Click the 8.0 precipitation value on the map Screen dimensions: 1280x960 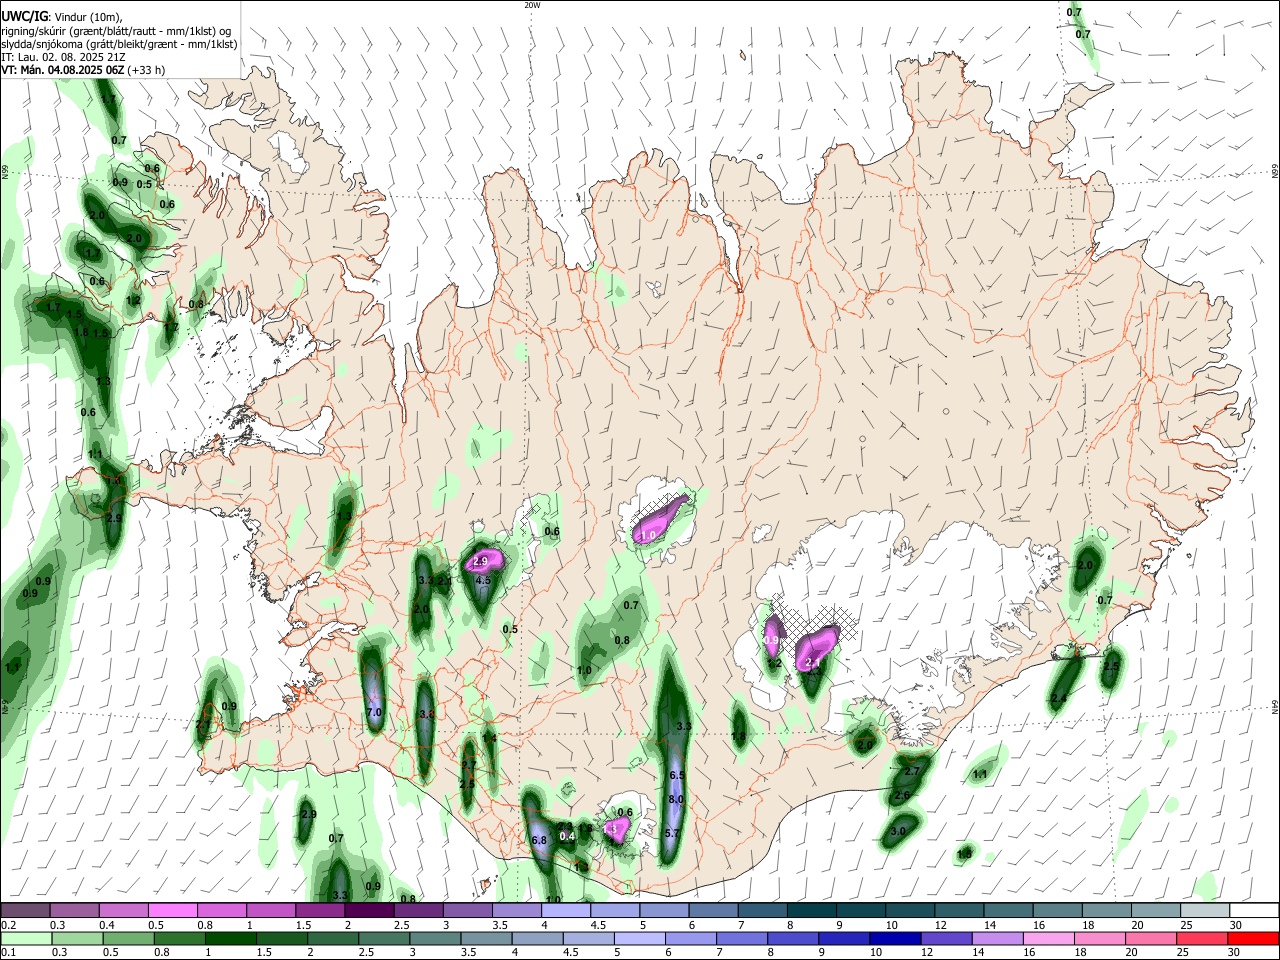676,799
